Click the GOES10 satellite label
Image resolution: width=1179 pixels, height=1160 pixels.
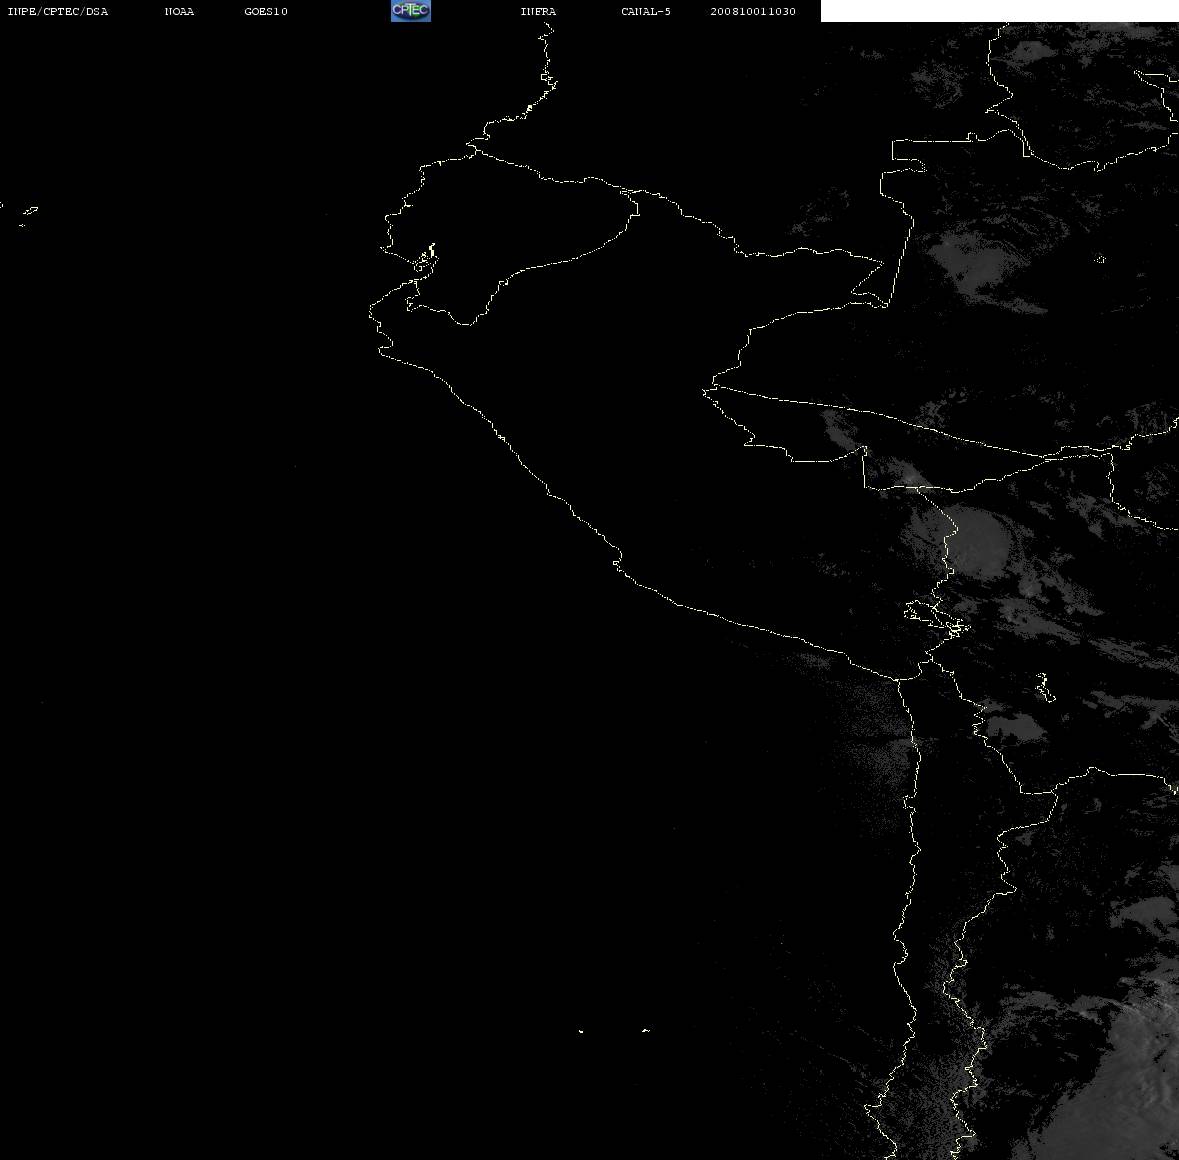coord(265,11)
